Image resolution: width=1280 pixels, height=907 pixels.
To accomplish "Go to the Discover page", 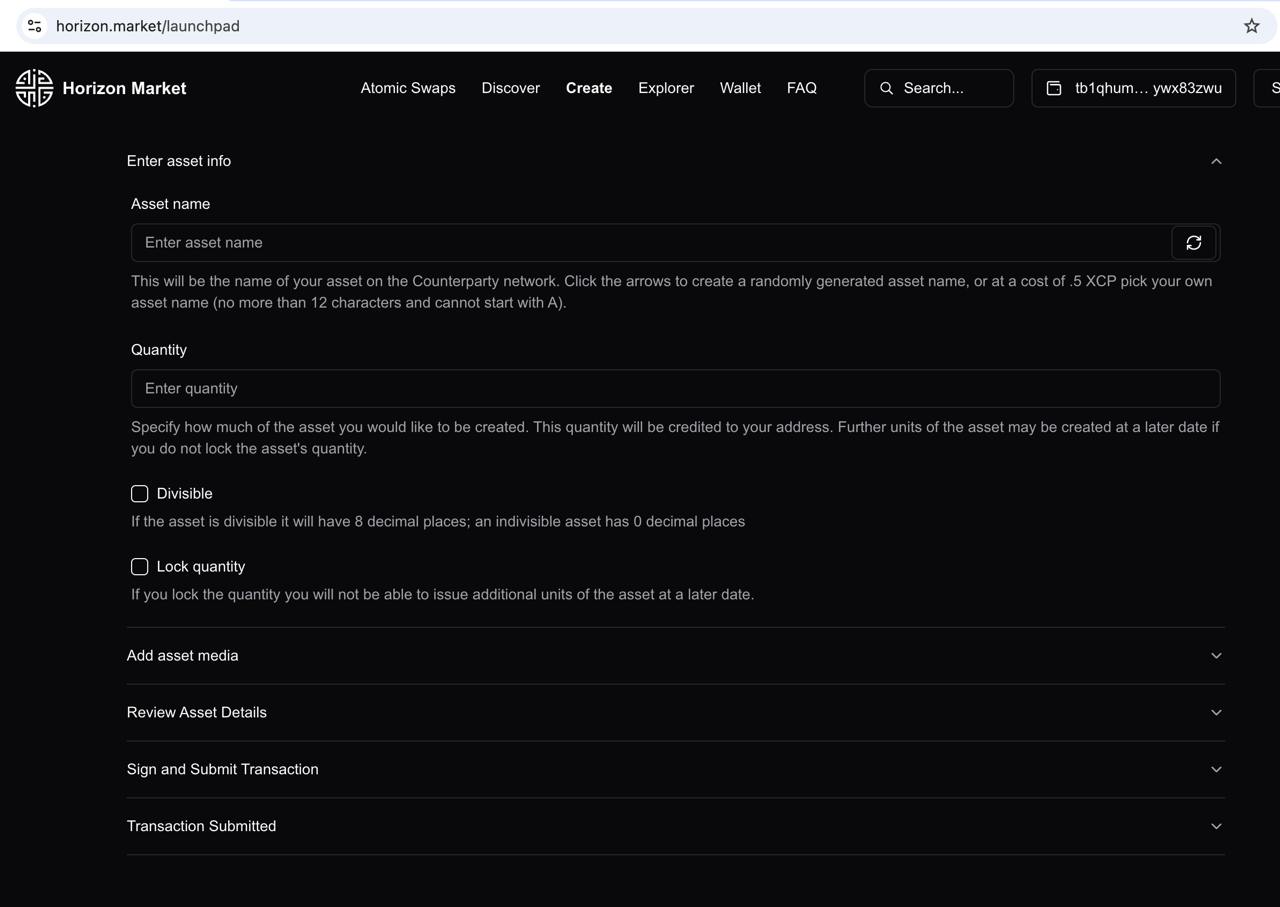I will (x=510, y=88).
